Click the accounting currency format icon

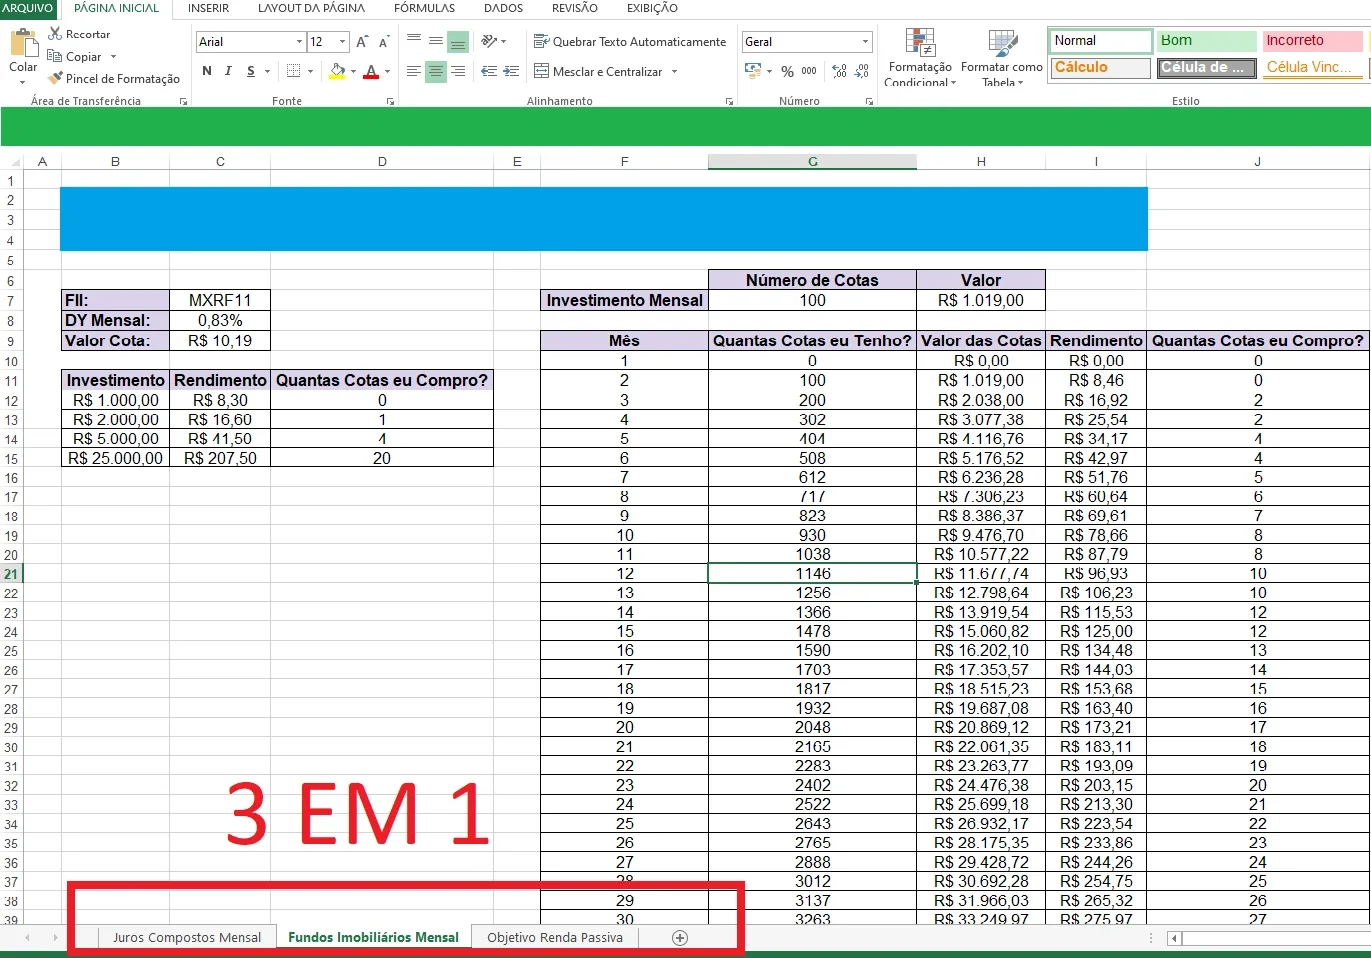click(x=753, y=71)
